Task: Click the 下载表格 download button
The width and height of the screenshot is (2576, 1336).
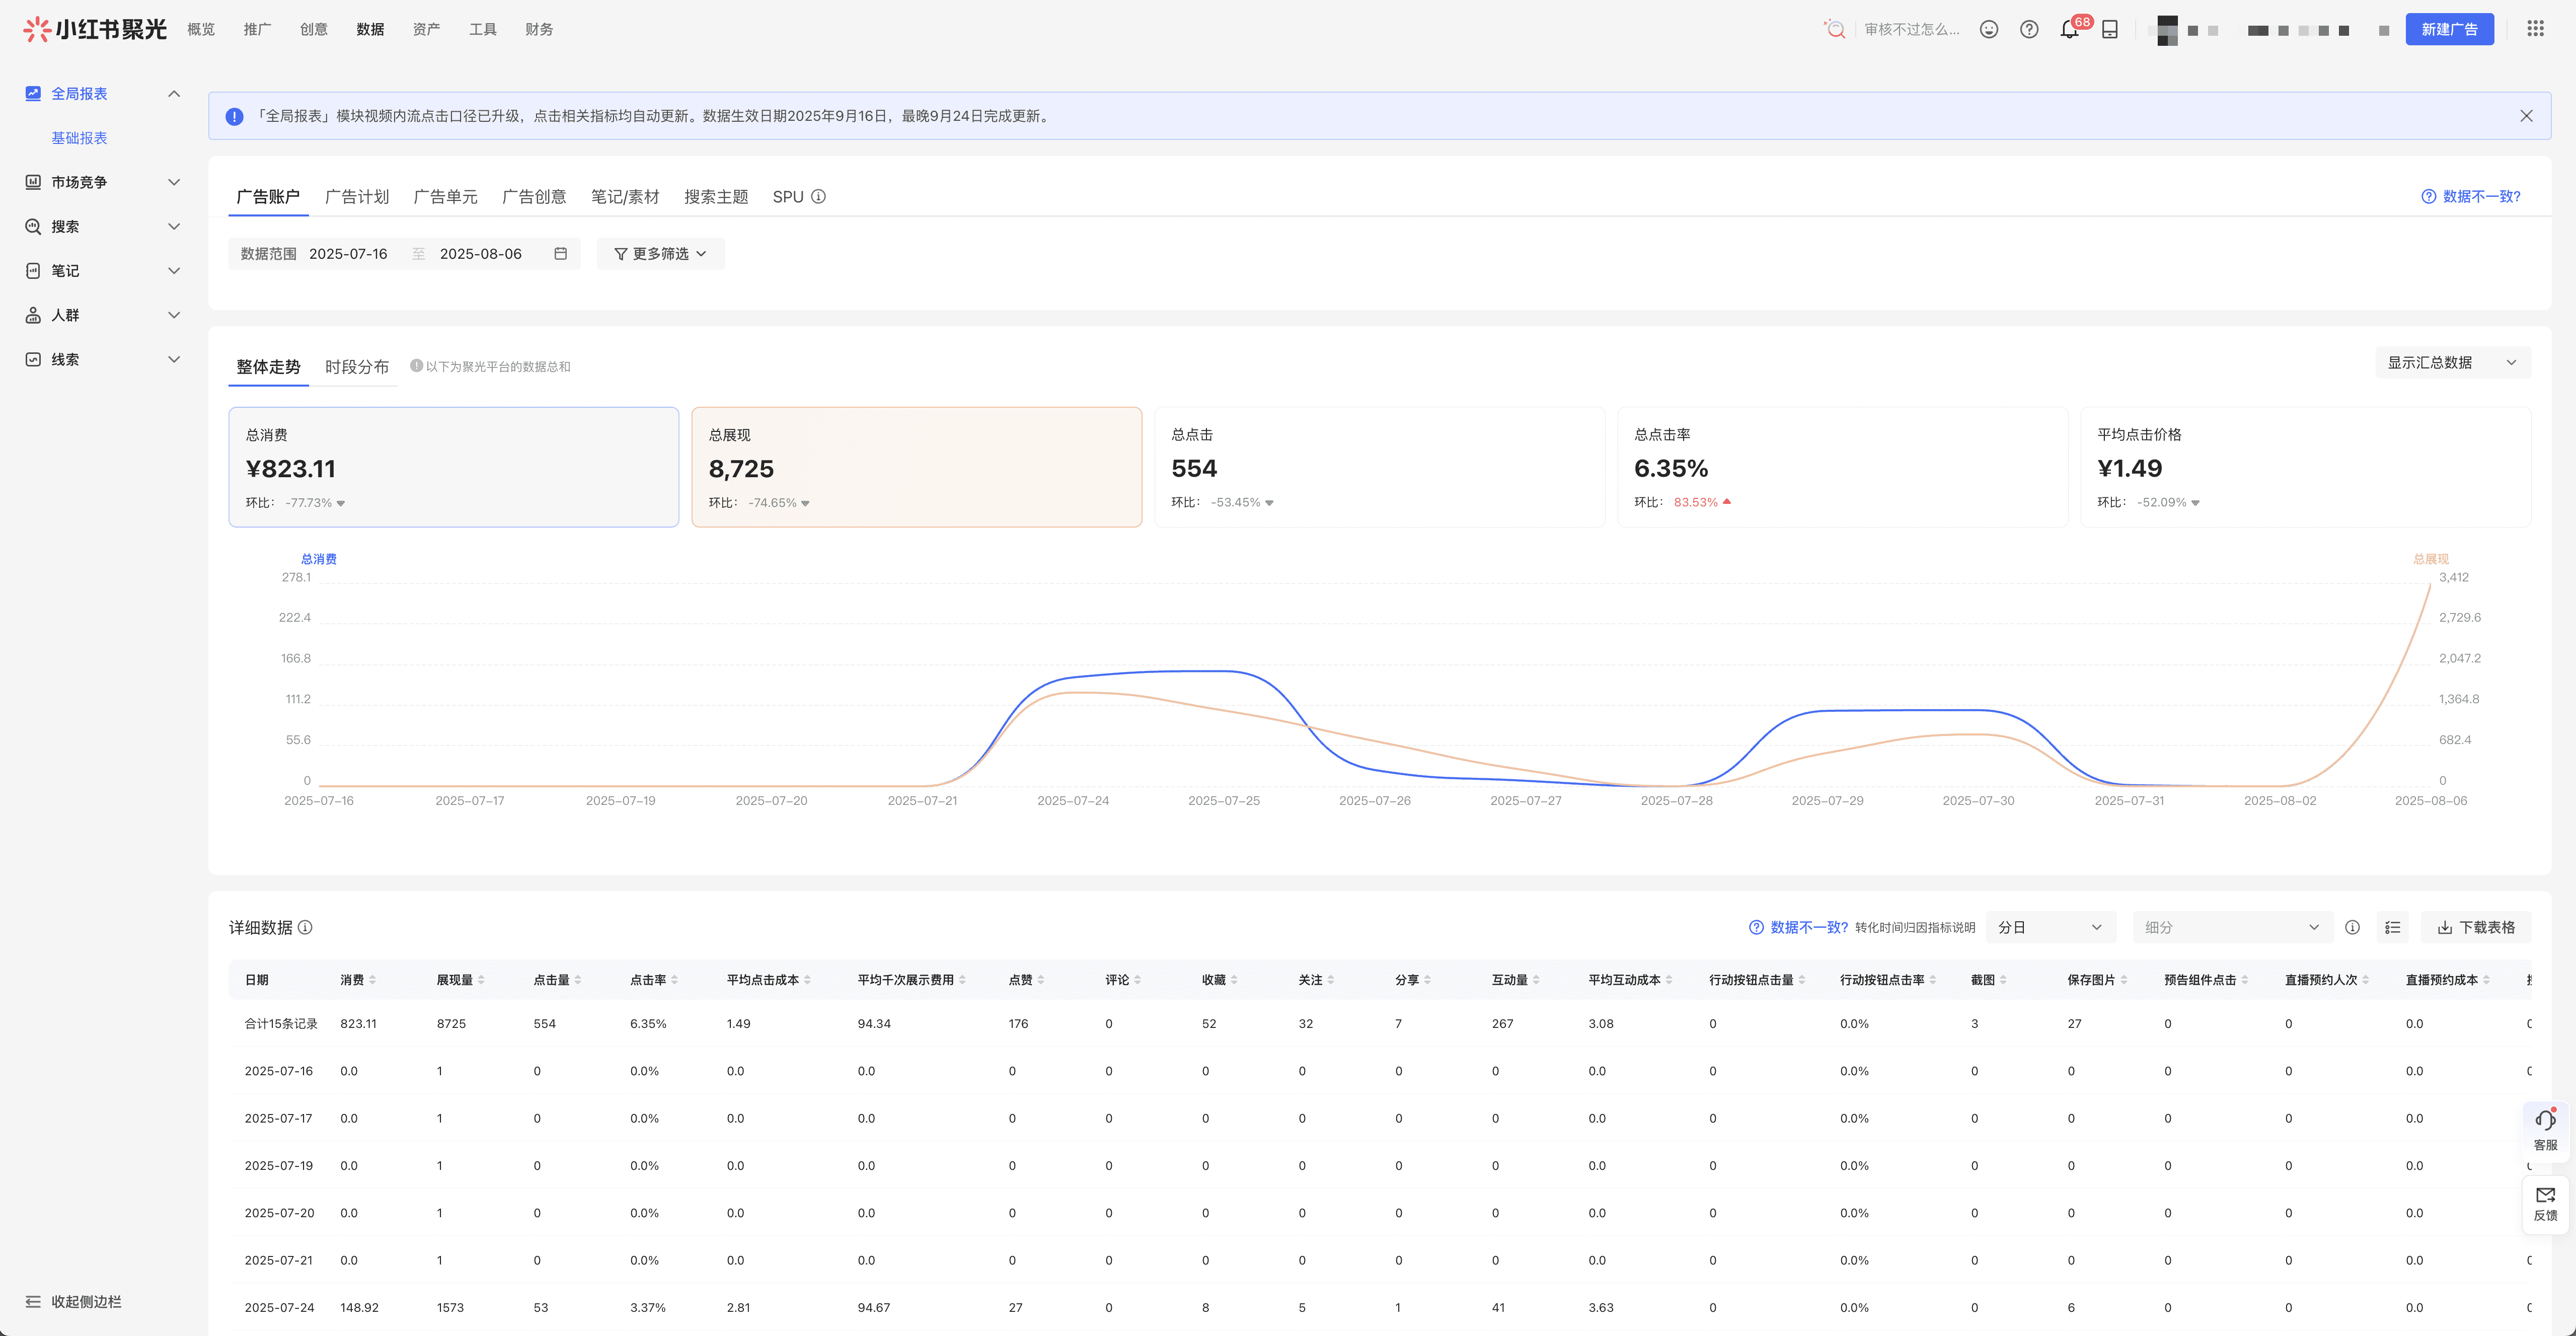Action: click(x=2476, y=928)
